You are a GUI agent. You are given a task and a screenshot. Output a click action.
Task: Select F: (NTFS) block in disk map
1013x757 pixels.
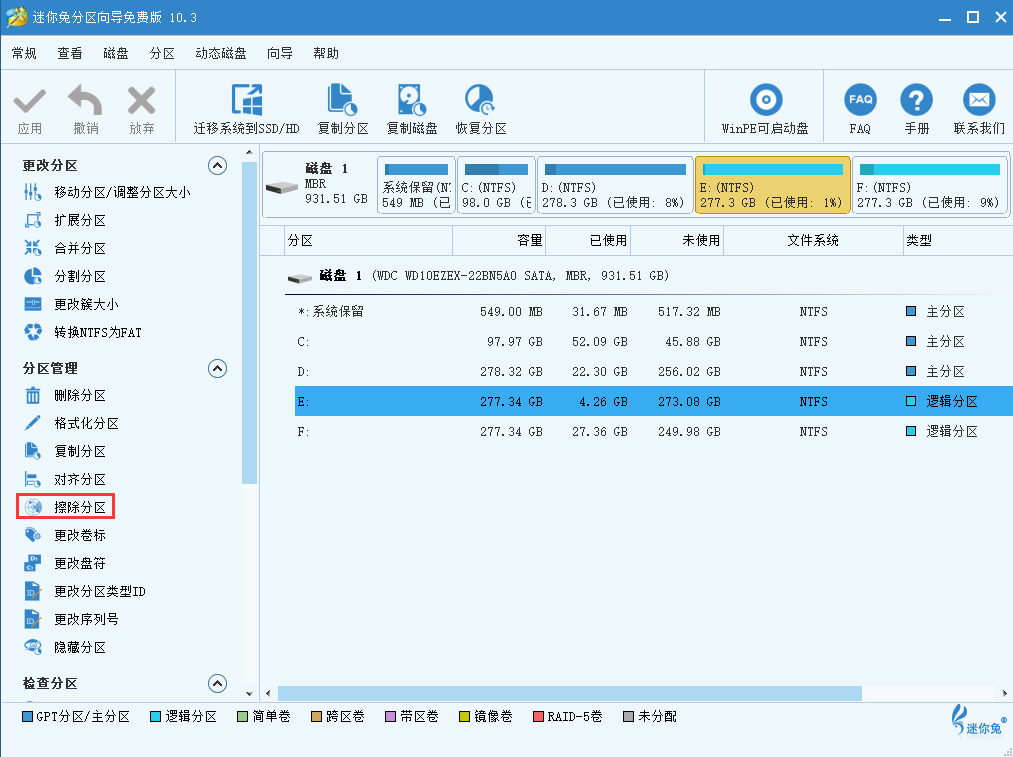click(930, 185)
